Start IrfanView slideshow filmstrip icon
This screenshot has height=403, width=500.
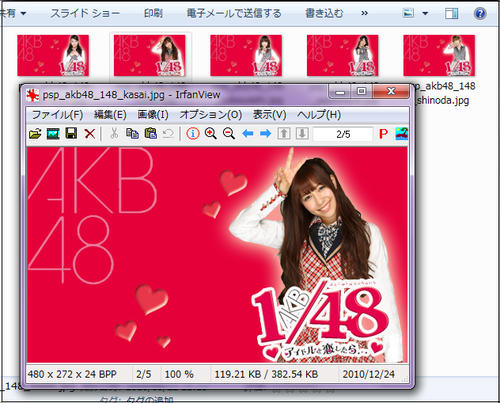point(53,134)
